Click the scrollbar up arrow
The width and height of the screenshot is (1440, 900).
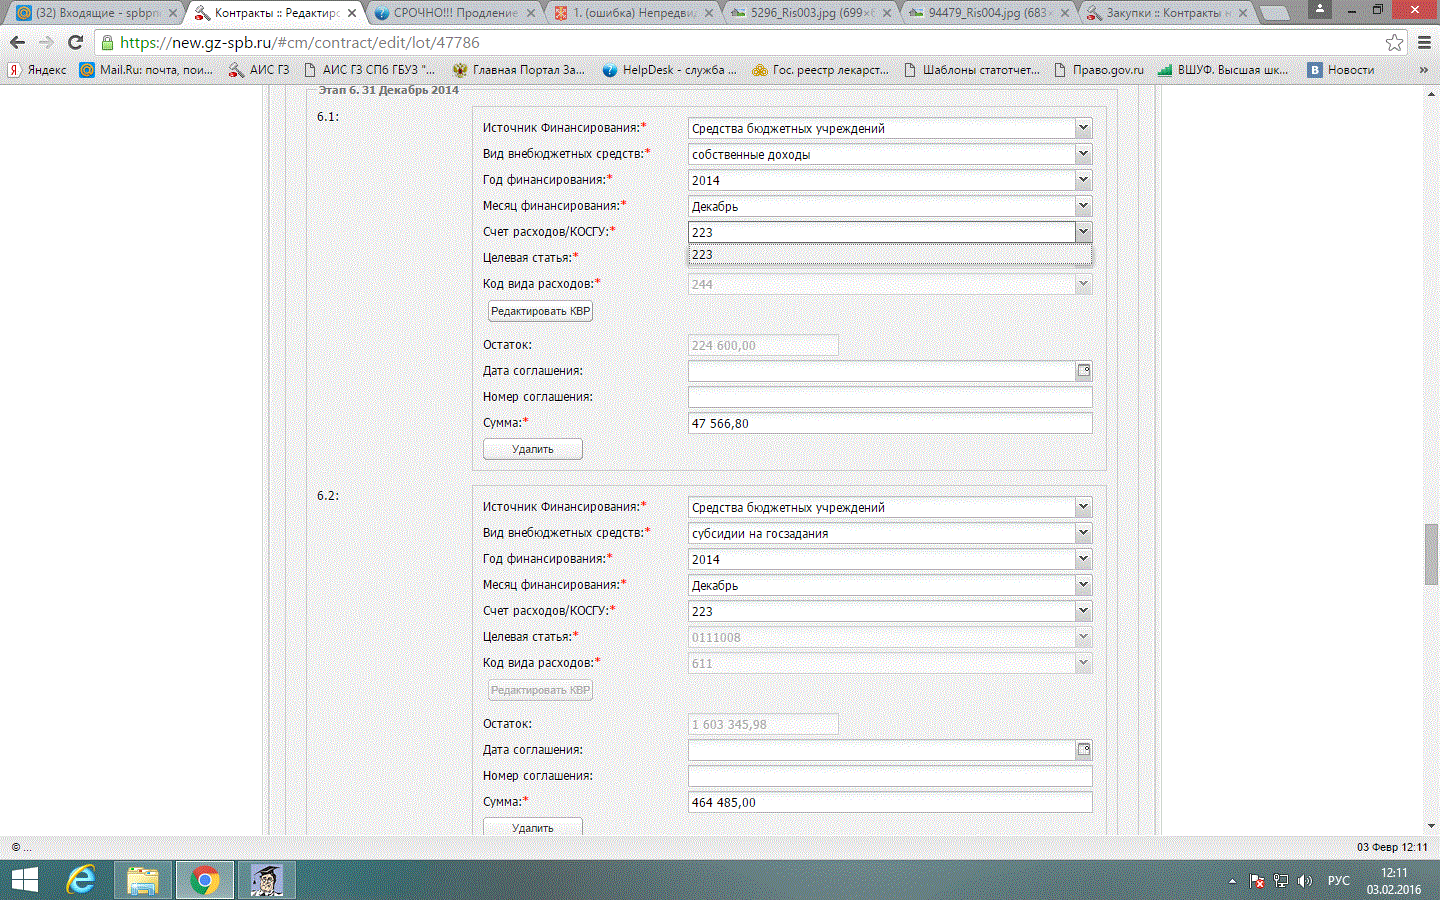(x=1431, y=93)
